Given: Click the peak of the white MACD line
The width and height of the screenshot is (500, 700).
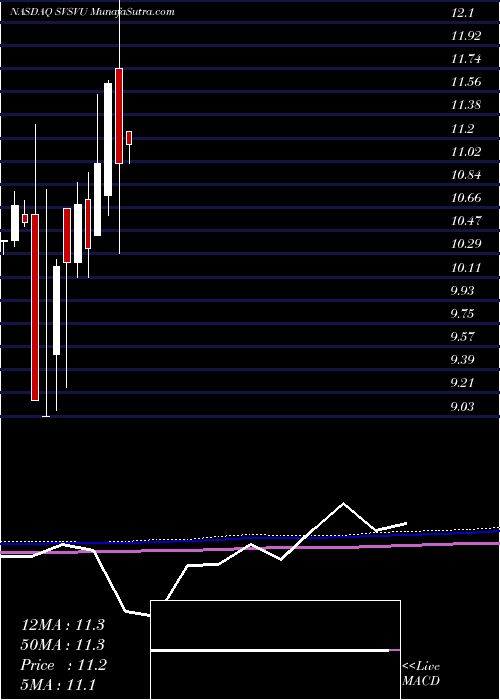Looking at the screenshot, I should (343, 504).
